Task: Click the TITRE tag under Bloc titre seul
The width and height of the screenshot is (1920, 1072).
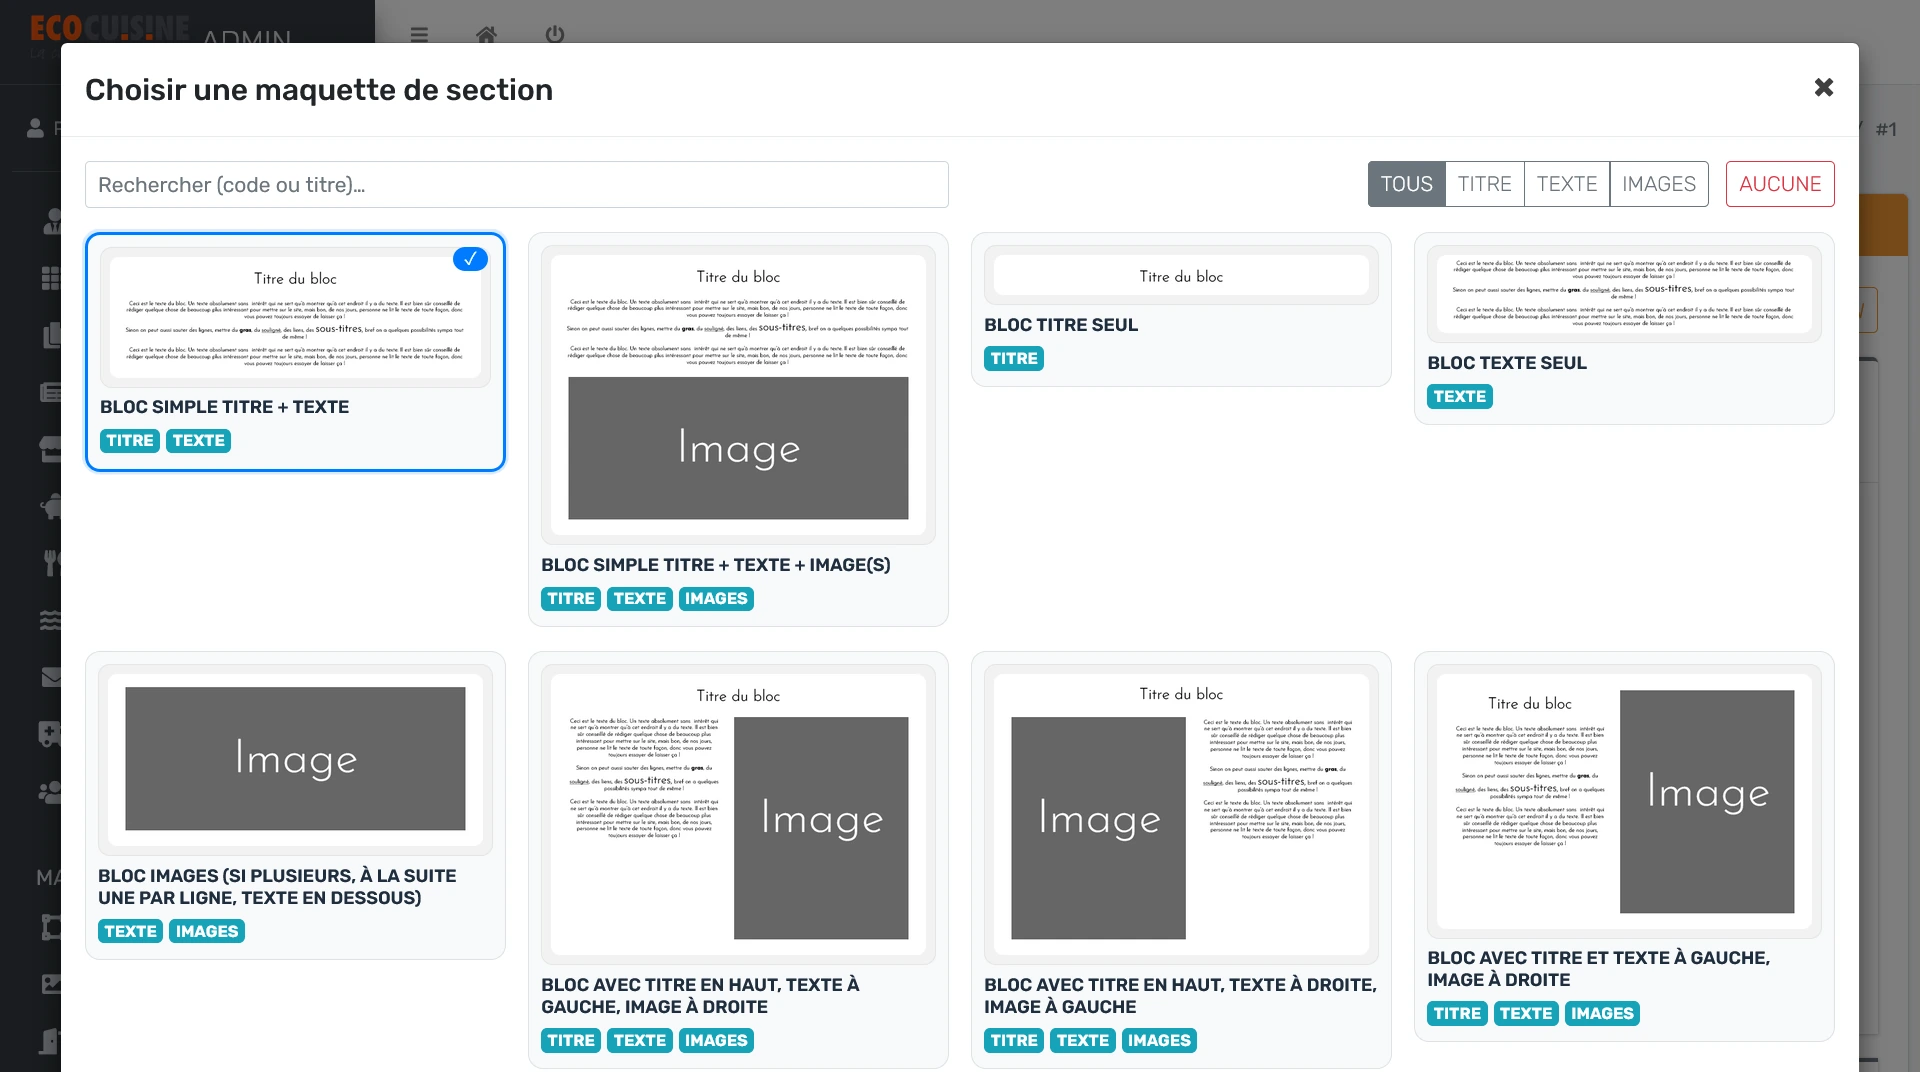Action: (1013, 359)
